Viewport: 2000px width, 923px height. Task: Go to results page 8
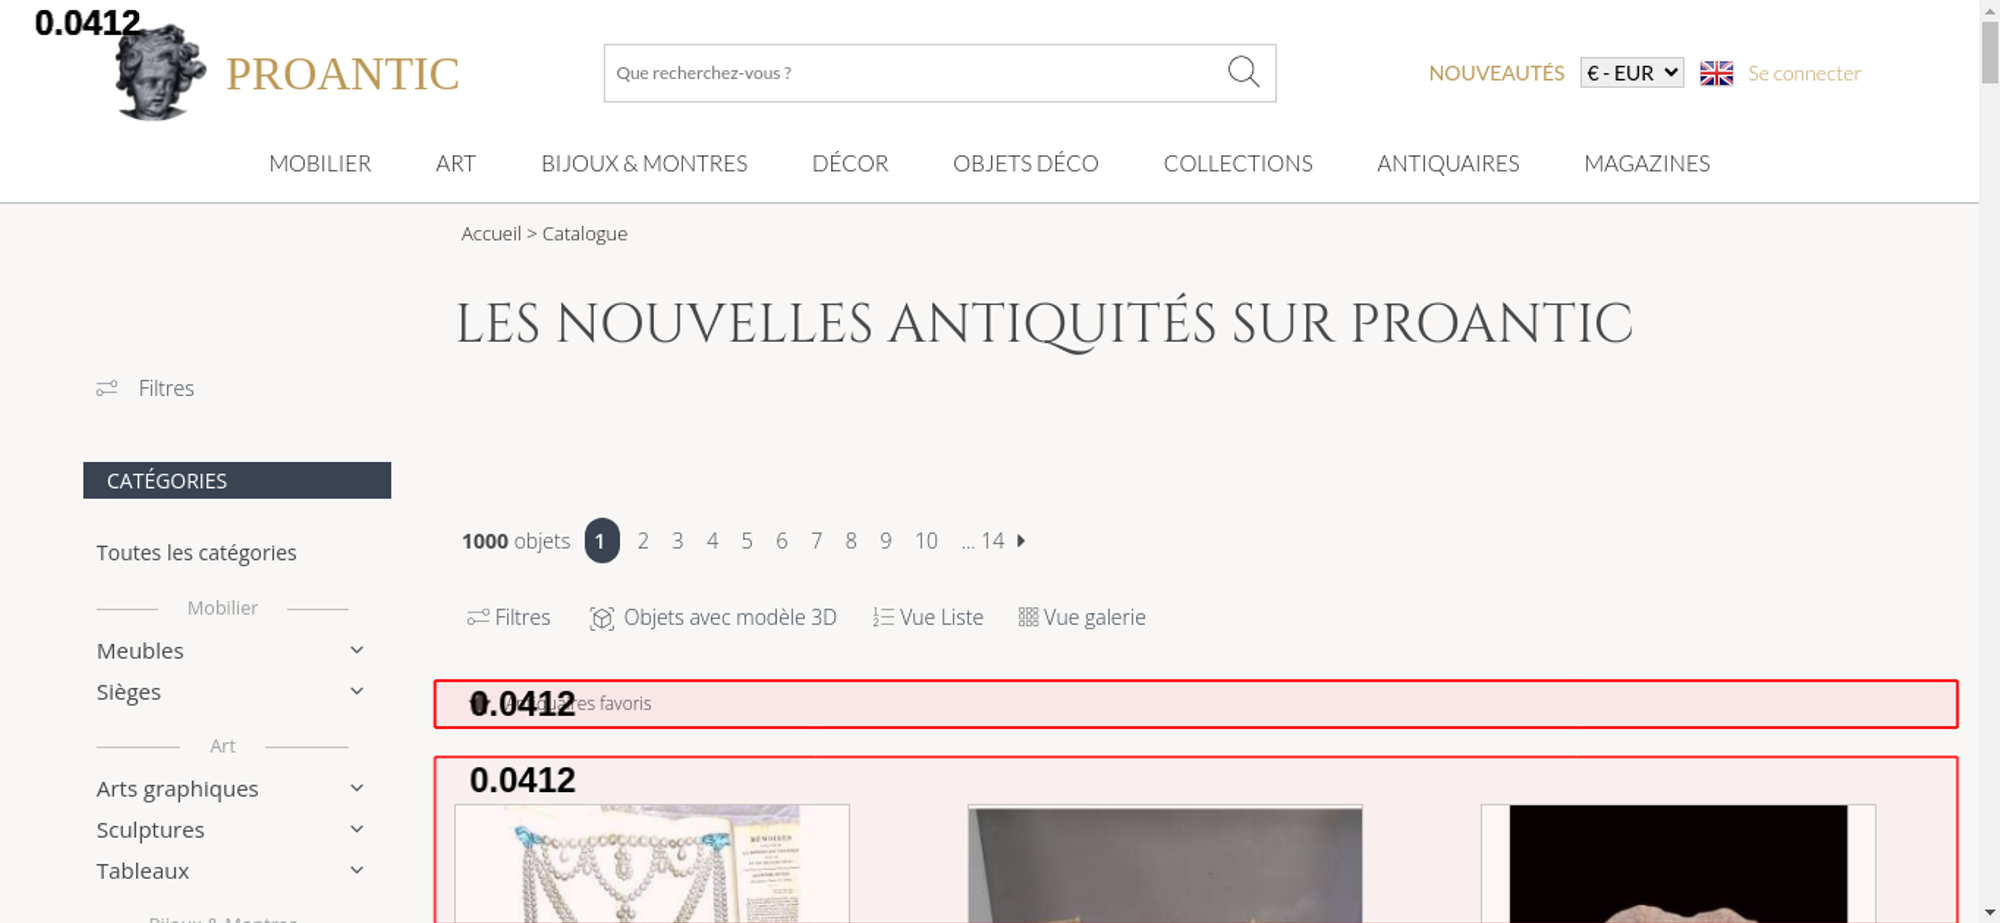pos(851,541)
